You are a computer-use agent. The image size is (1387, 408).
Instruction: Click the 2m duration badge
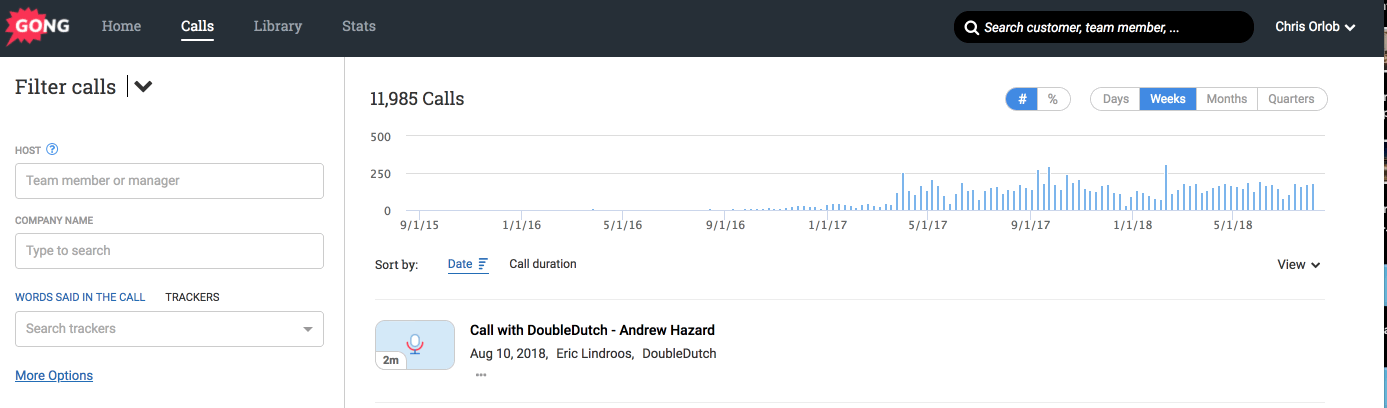(389, 360)
